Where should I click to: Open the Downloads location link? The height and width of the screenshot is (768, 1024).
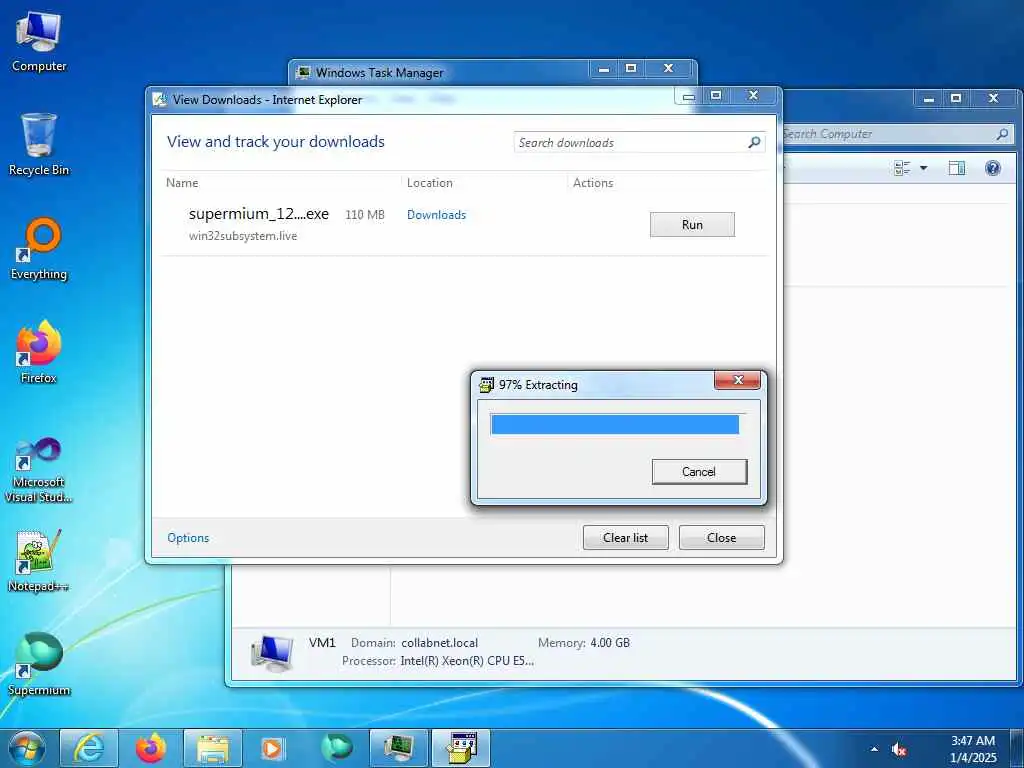(436, 215)
